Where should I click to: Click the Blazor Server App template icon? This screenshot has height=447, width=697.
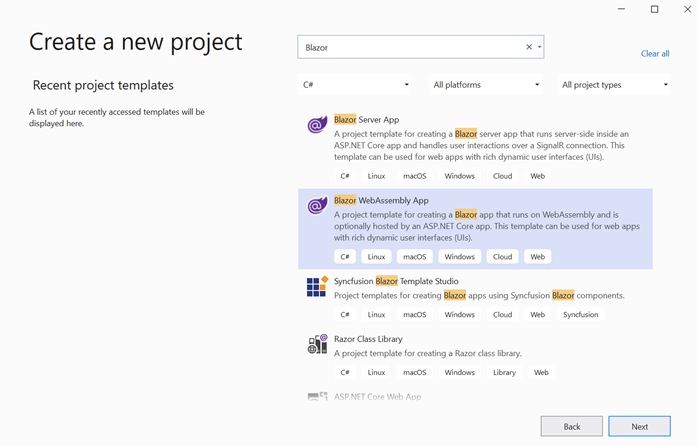click(x=317, y=125)
